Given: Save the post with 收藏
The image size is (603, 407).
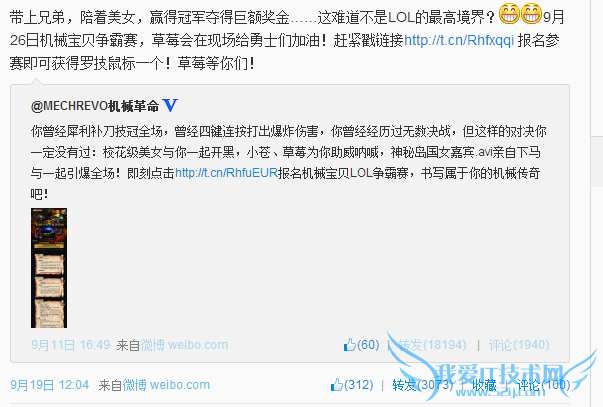Looking at the screenshot, I should (484, 385).
